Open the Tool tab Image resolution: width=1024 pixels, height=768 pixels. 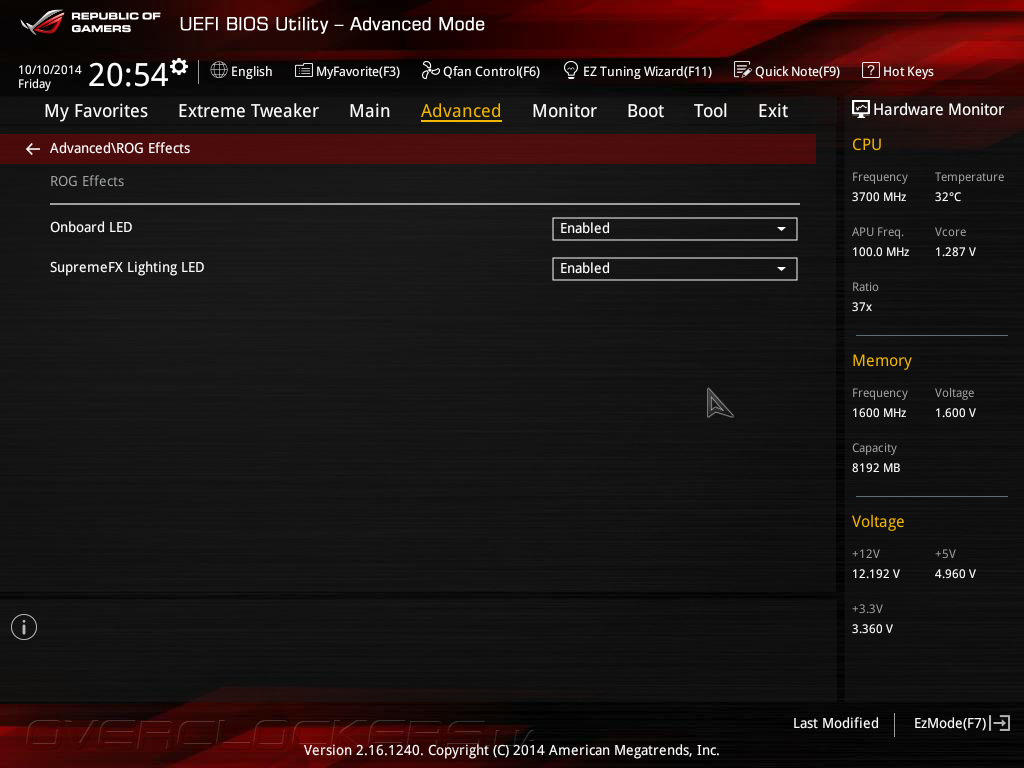tap(711, 111)
